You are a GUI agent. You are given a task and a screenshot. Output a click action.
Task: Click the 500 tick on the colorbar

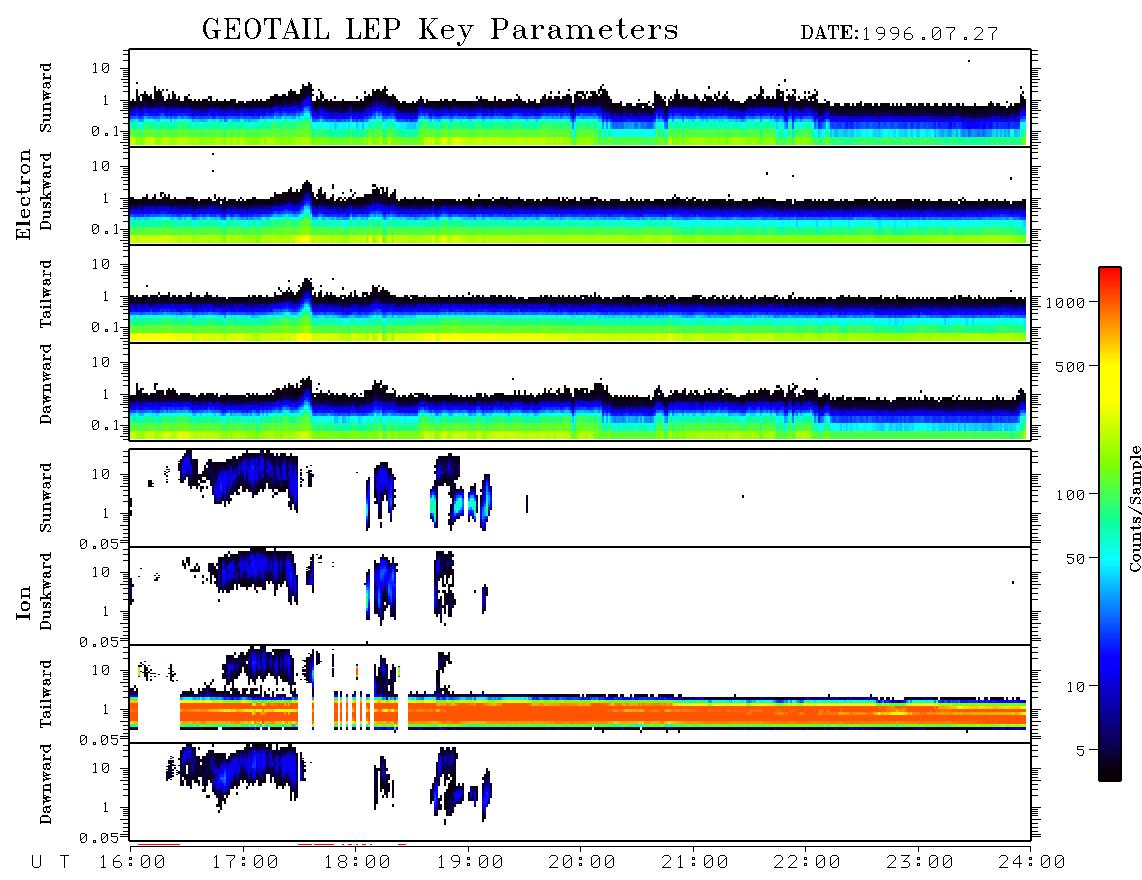(1070, 366)
